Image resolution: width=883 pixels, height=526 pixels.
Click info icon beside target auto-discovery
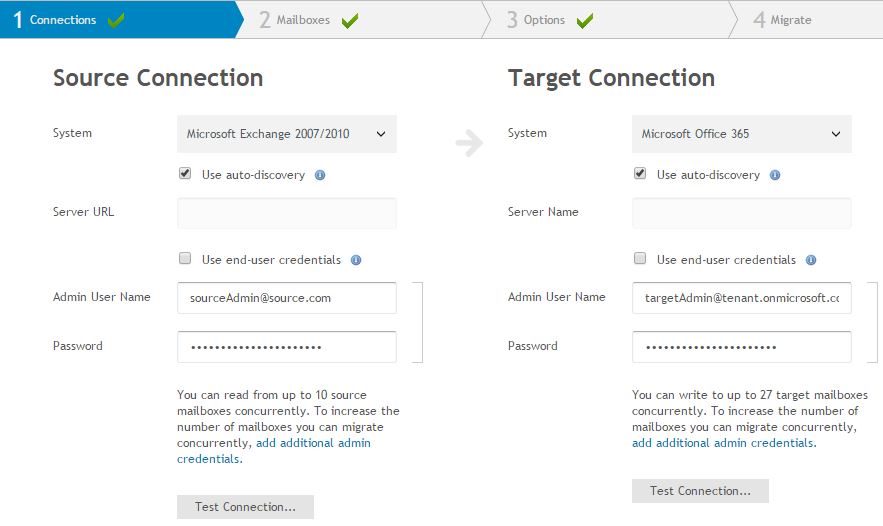point(775,175)
